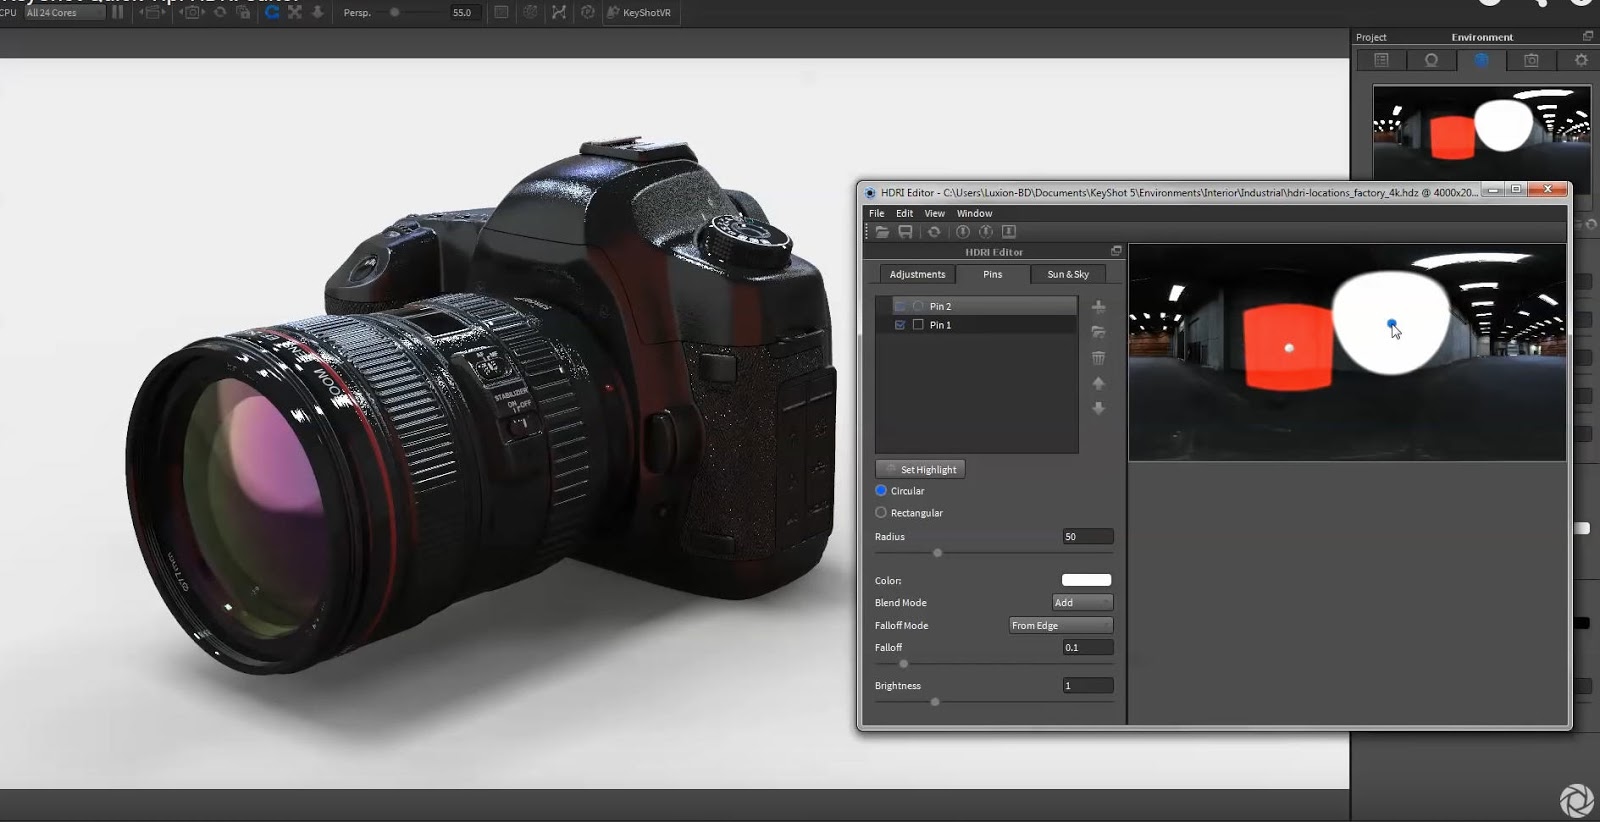
Task: Save the HDRI using the disk icon
Action: pos(905,232)
